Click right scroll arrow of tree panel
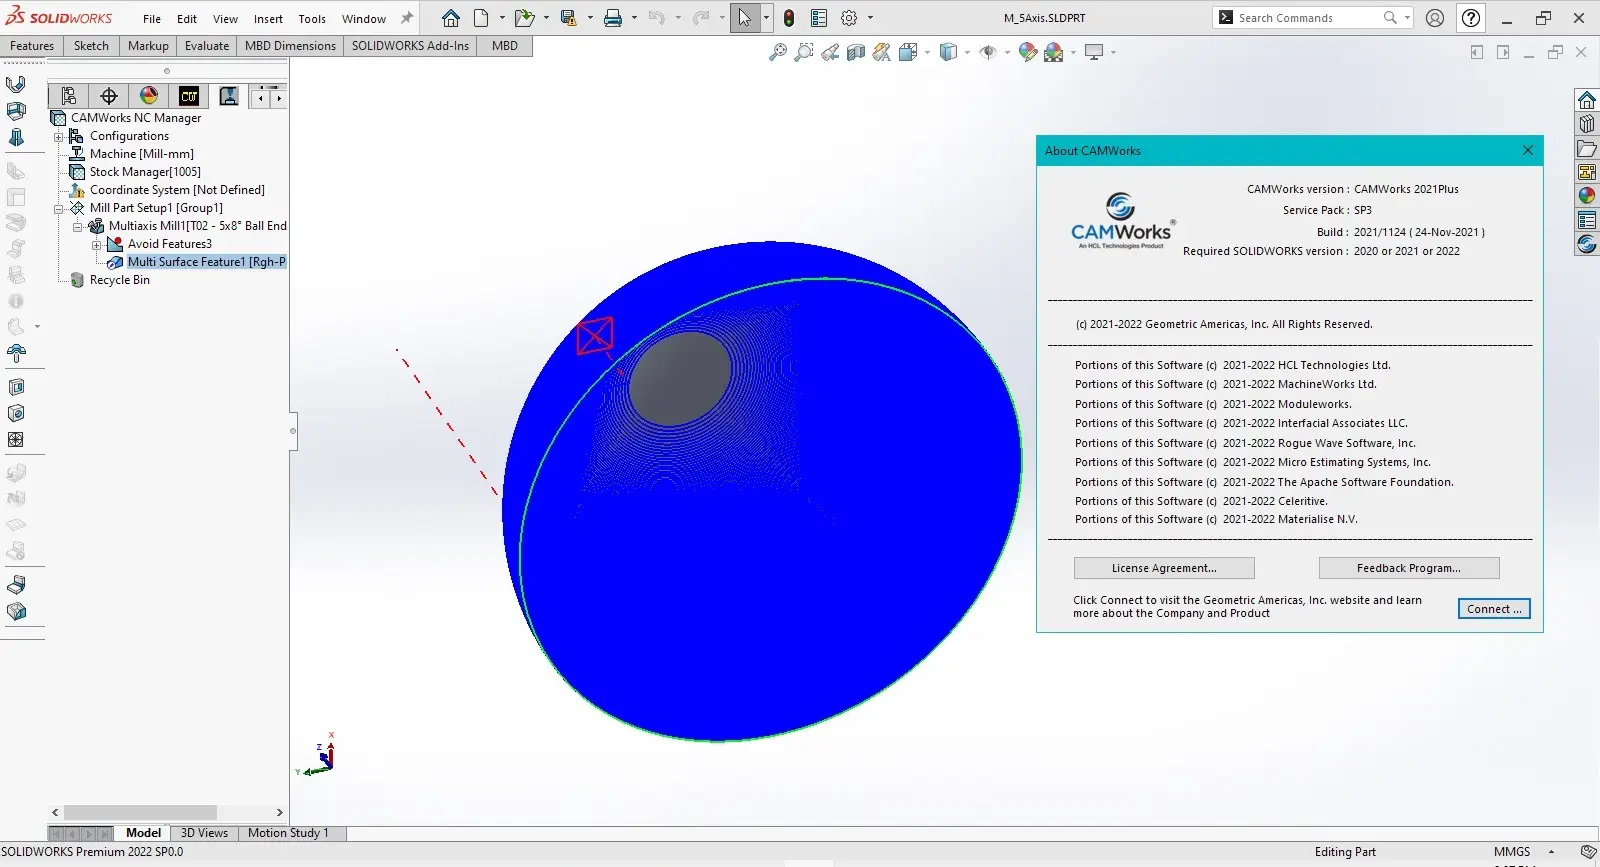Image resolution: width=1600 pixels, height=867 pixels. click(279, 813)
